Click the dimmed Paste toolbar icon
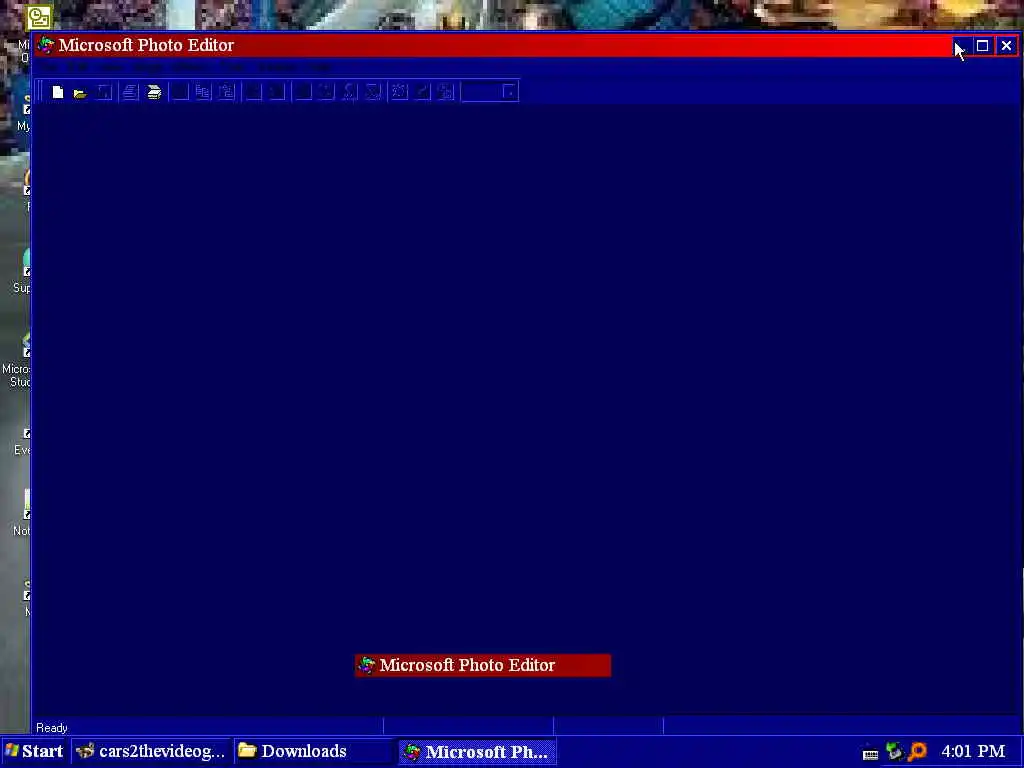This screenshot has height=768, width=1024. 227,92
